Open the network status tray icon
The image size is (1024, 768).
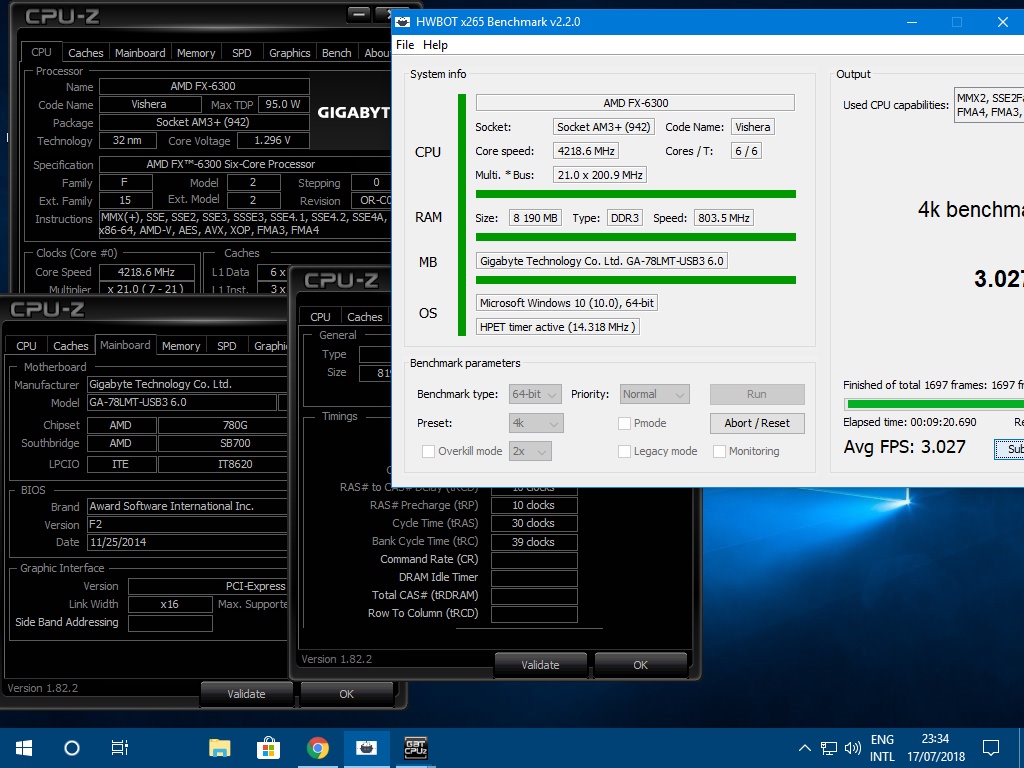(x=829, y=748)
